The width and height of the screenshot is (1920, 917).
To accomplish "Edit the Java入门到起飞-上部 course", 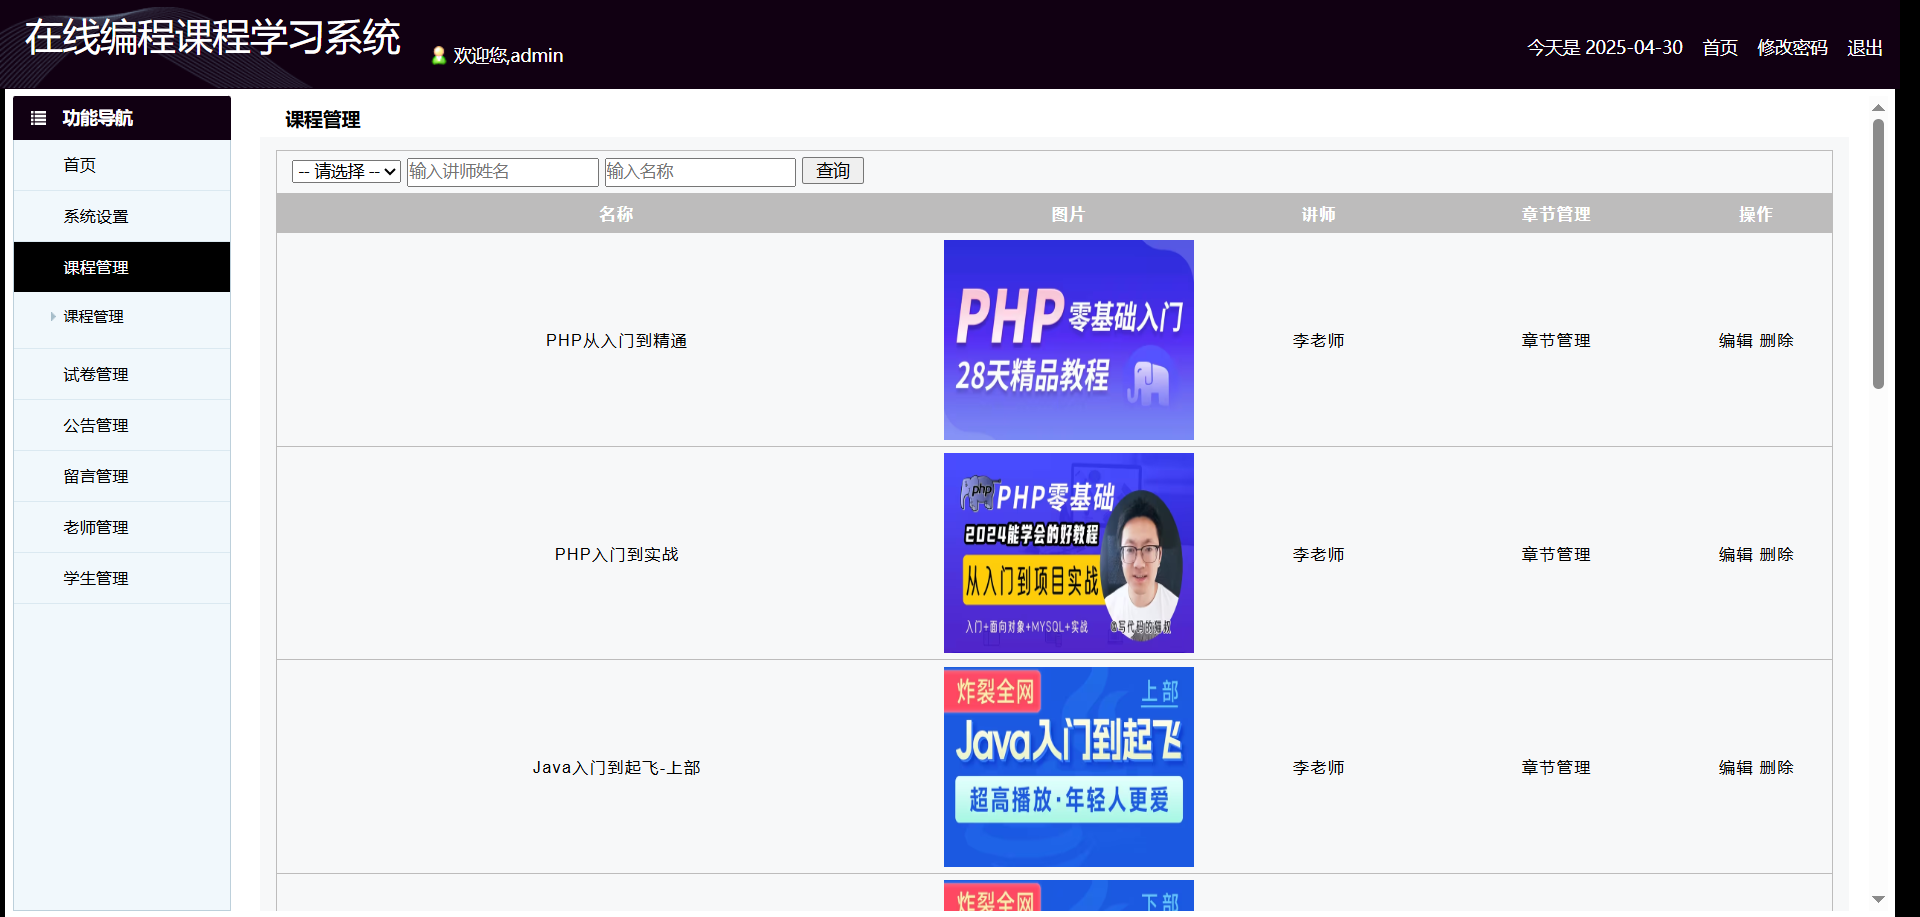I will [1736, 767].
